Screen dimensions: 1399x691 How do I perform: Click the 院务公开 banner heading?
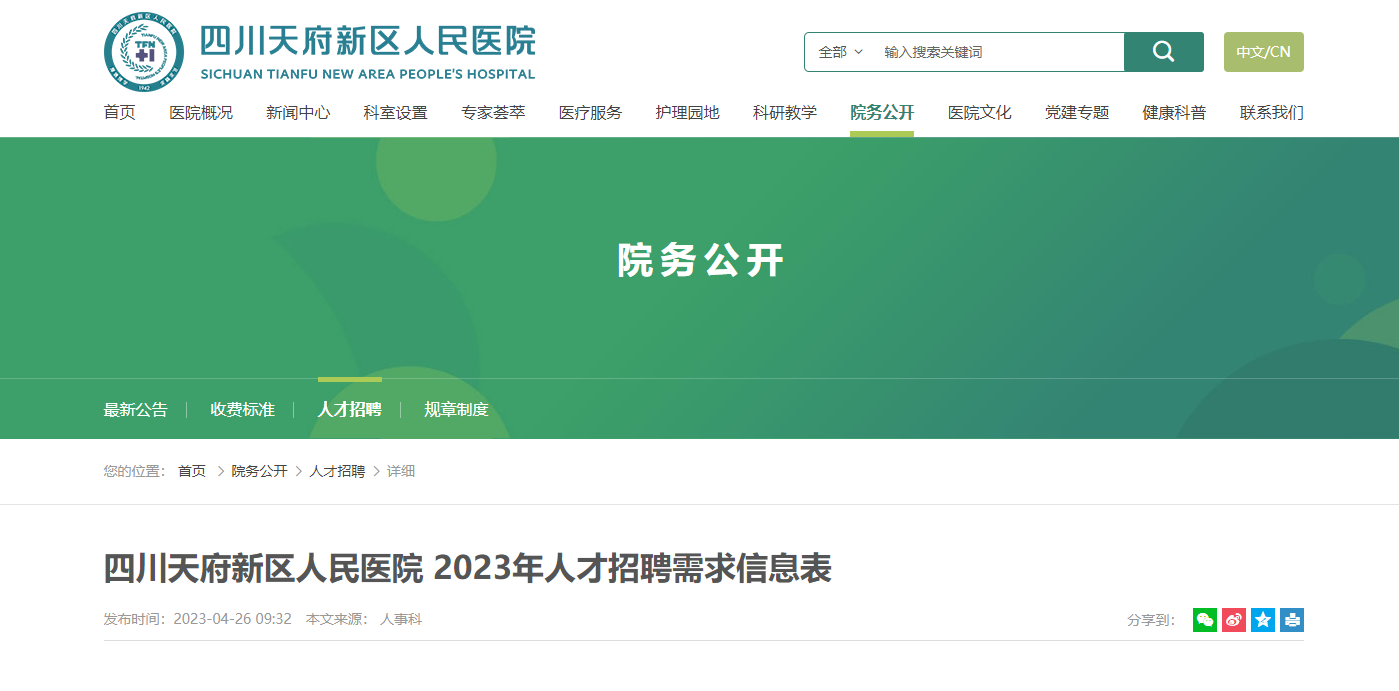pos(700,261)
